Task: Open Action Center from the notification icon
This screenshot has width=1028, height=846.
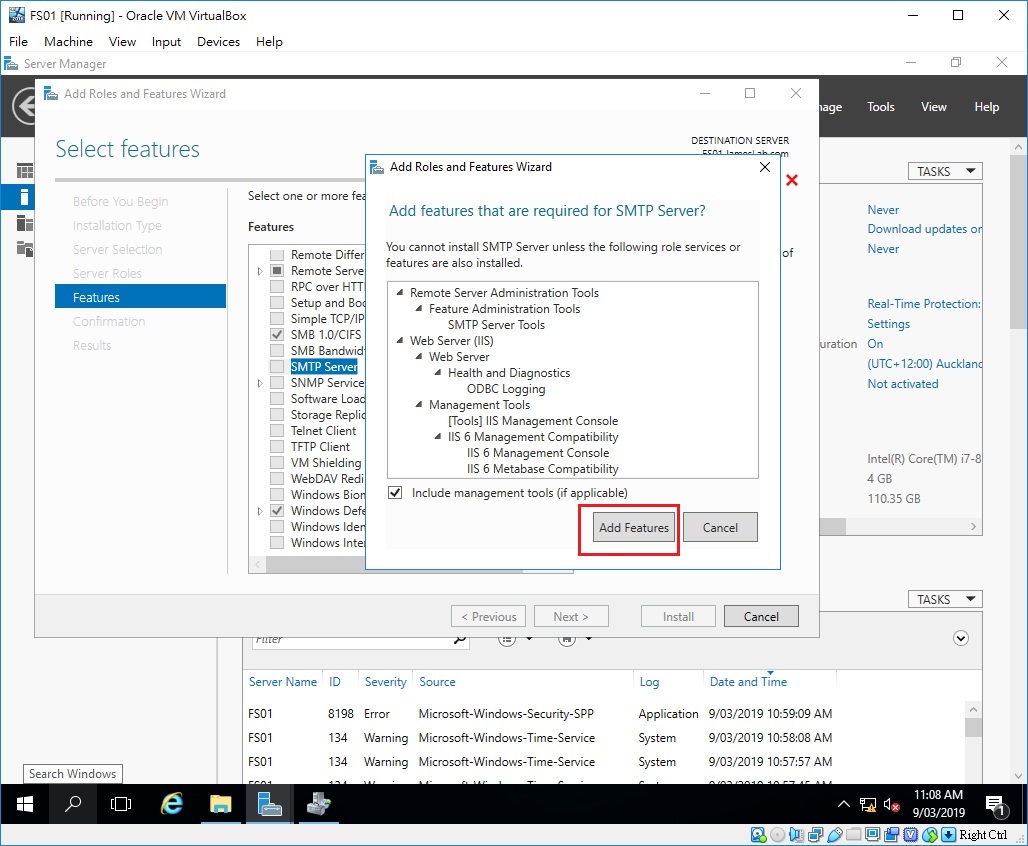Action: pyautogui.click(x=994, y=806)
